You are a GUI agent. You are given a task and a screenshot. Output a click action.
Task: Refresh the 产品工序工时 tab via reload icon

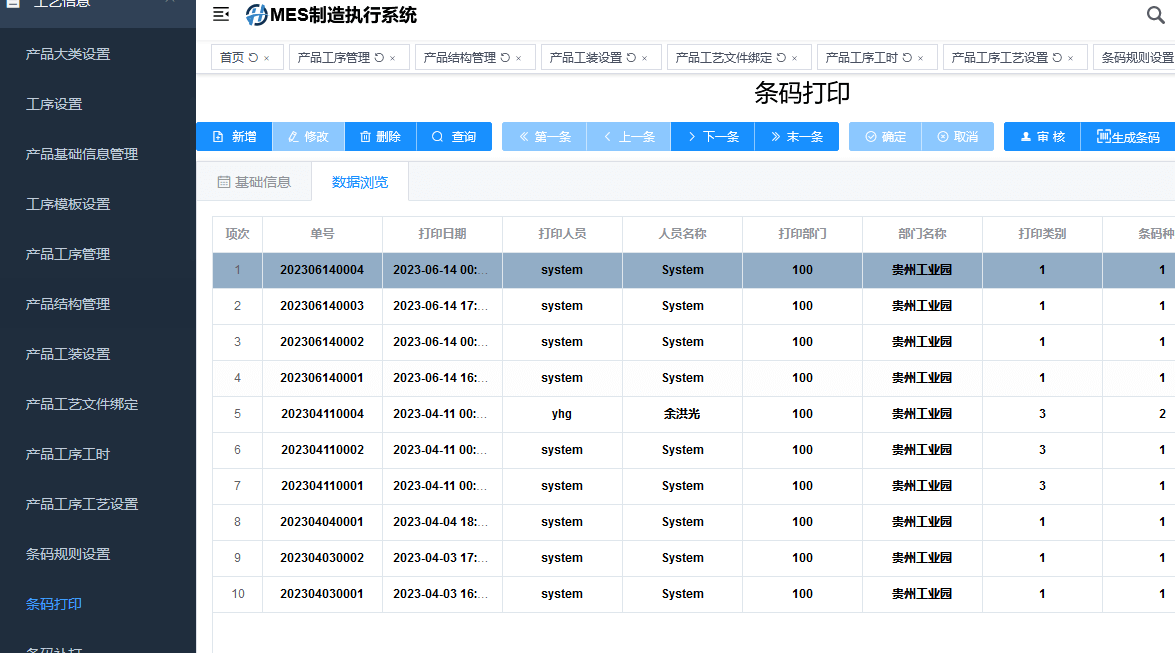pos(907,58)
